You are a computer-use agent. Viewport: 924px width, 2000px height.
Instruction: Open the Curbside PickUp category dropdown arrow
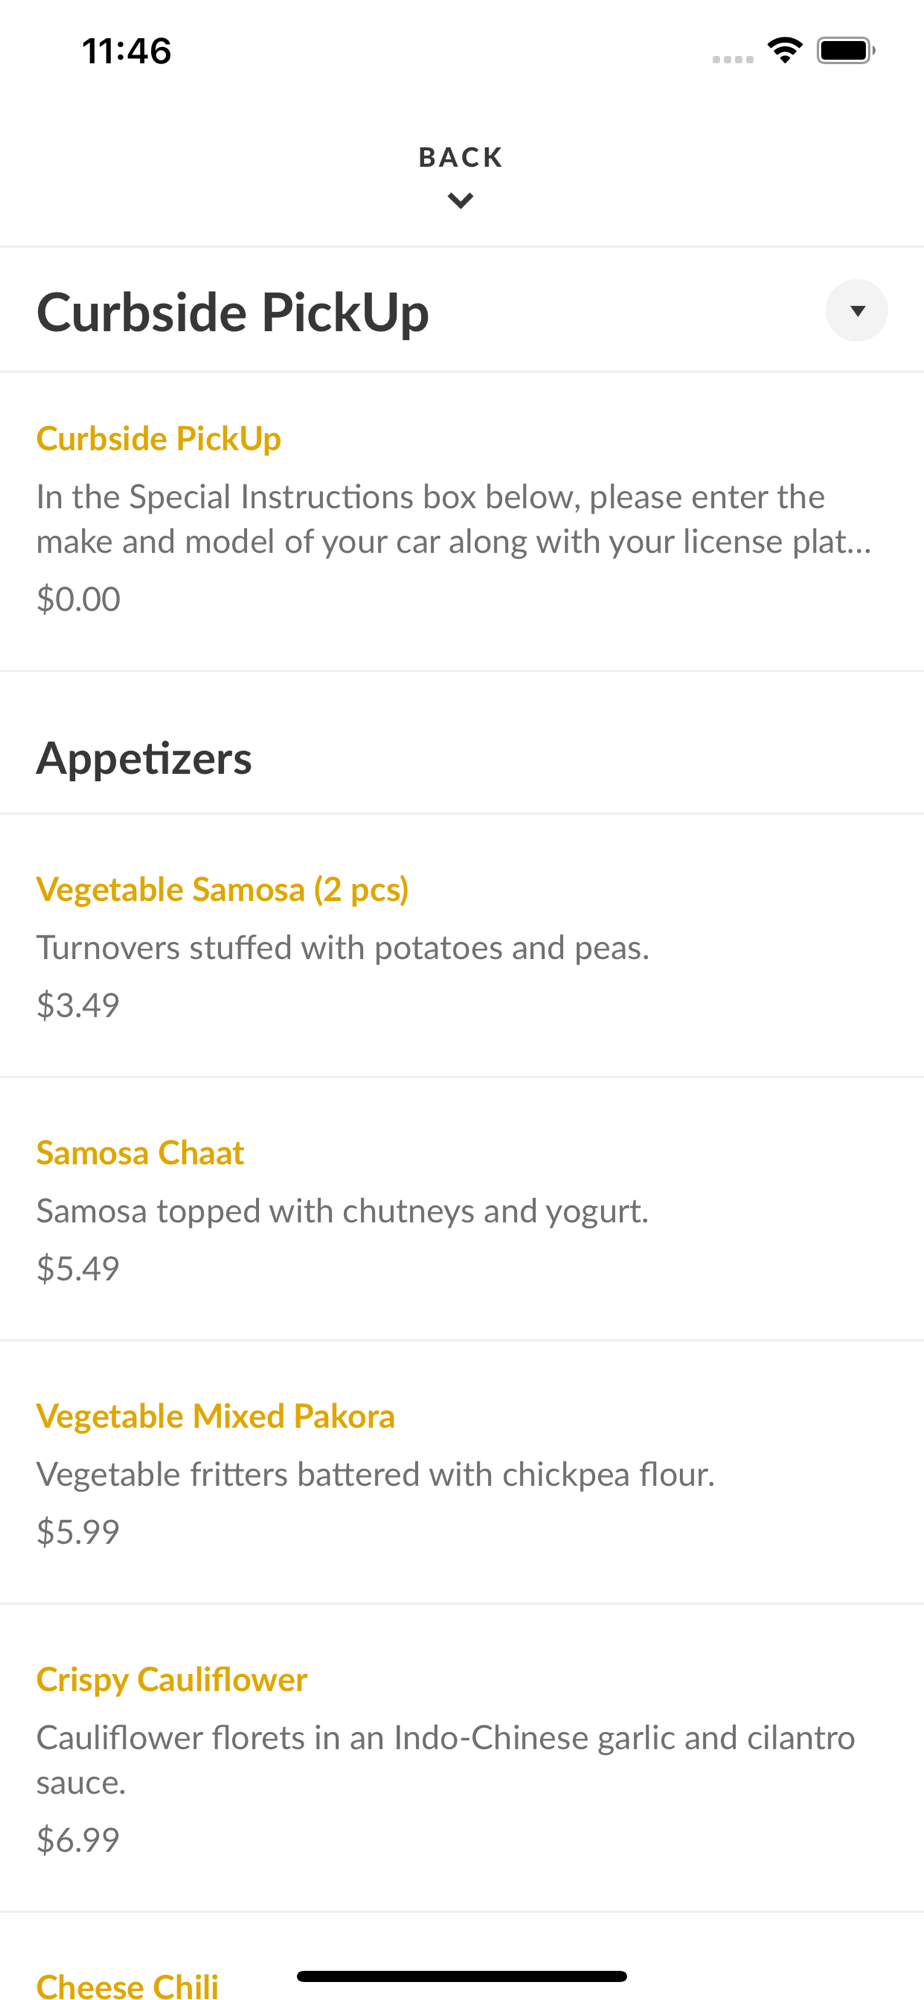[x=856, y=311]
